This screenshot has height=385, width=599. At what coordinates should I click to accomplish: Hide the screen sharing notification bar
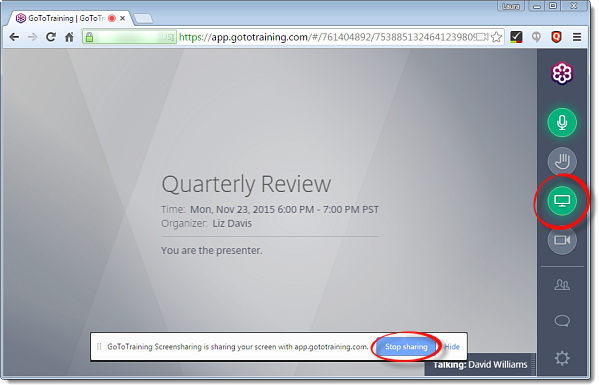click(x=452, y=347)
